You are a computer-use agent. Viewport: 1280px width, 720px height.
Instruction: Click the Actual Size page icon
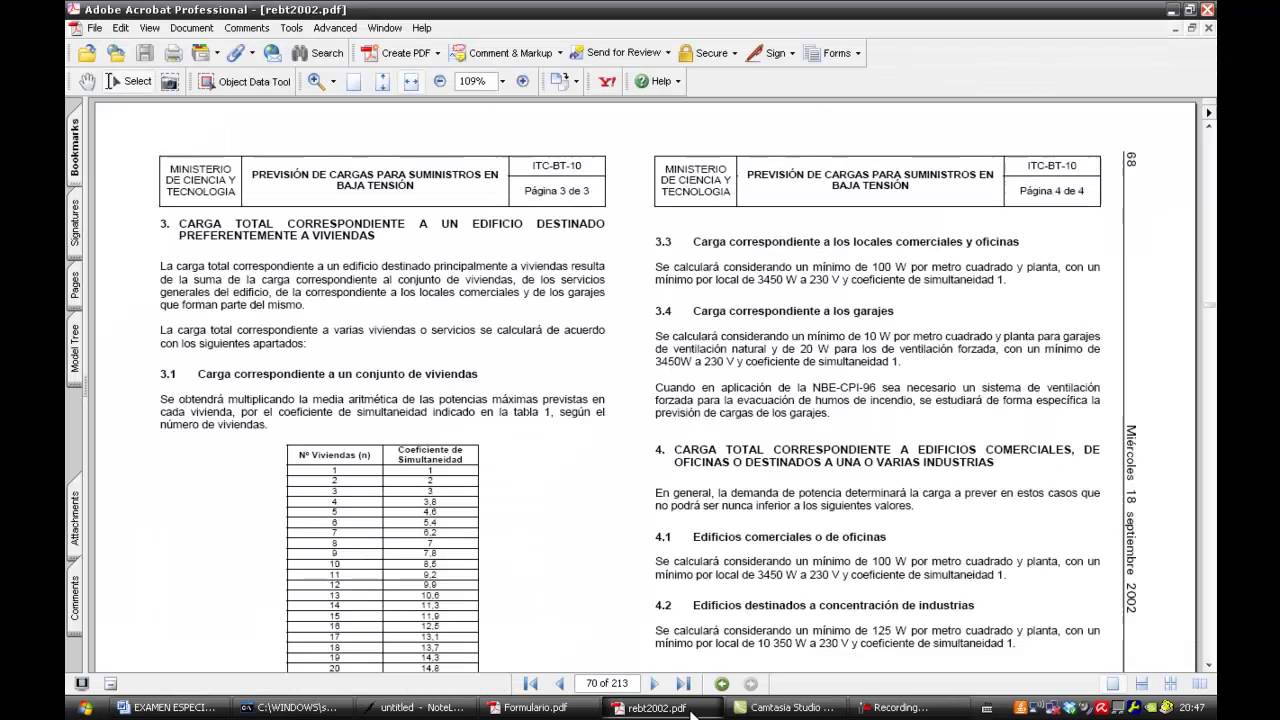[x=353, y=82]
